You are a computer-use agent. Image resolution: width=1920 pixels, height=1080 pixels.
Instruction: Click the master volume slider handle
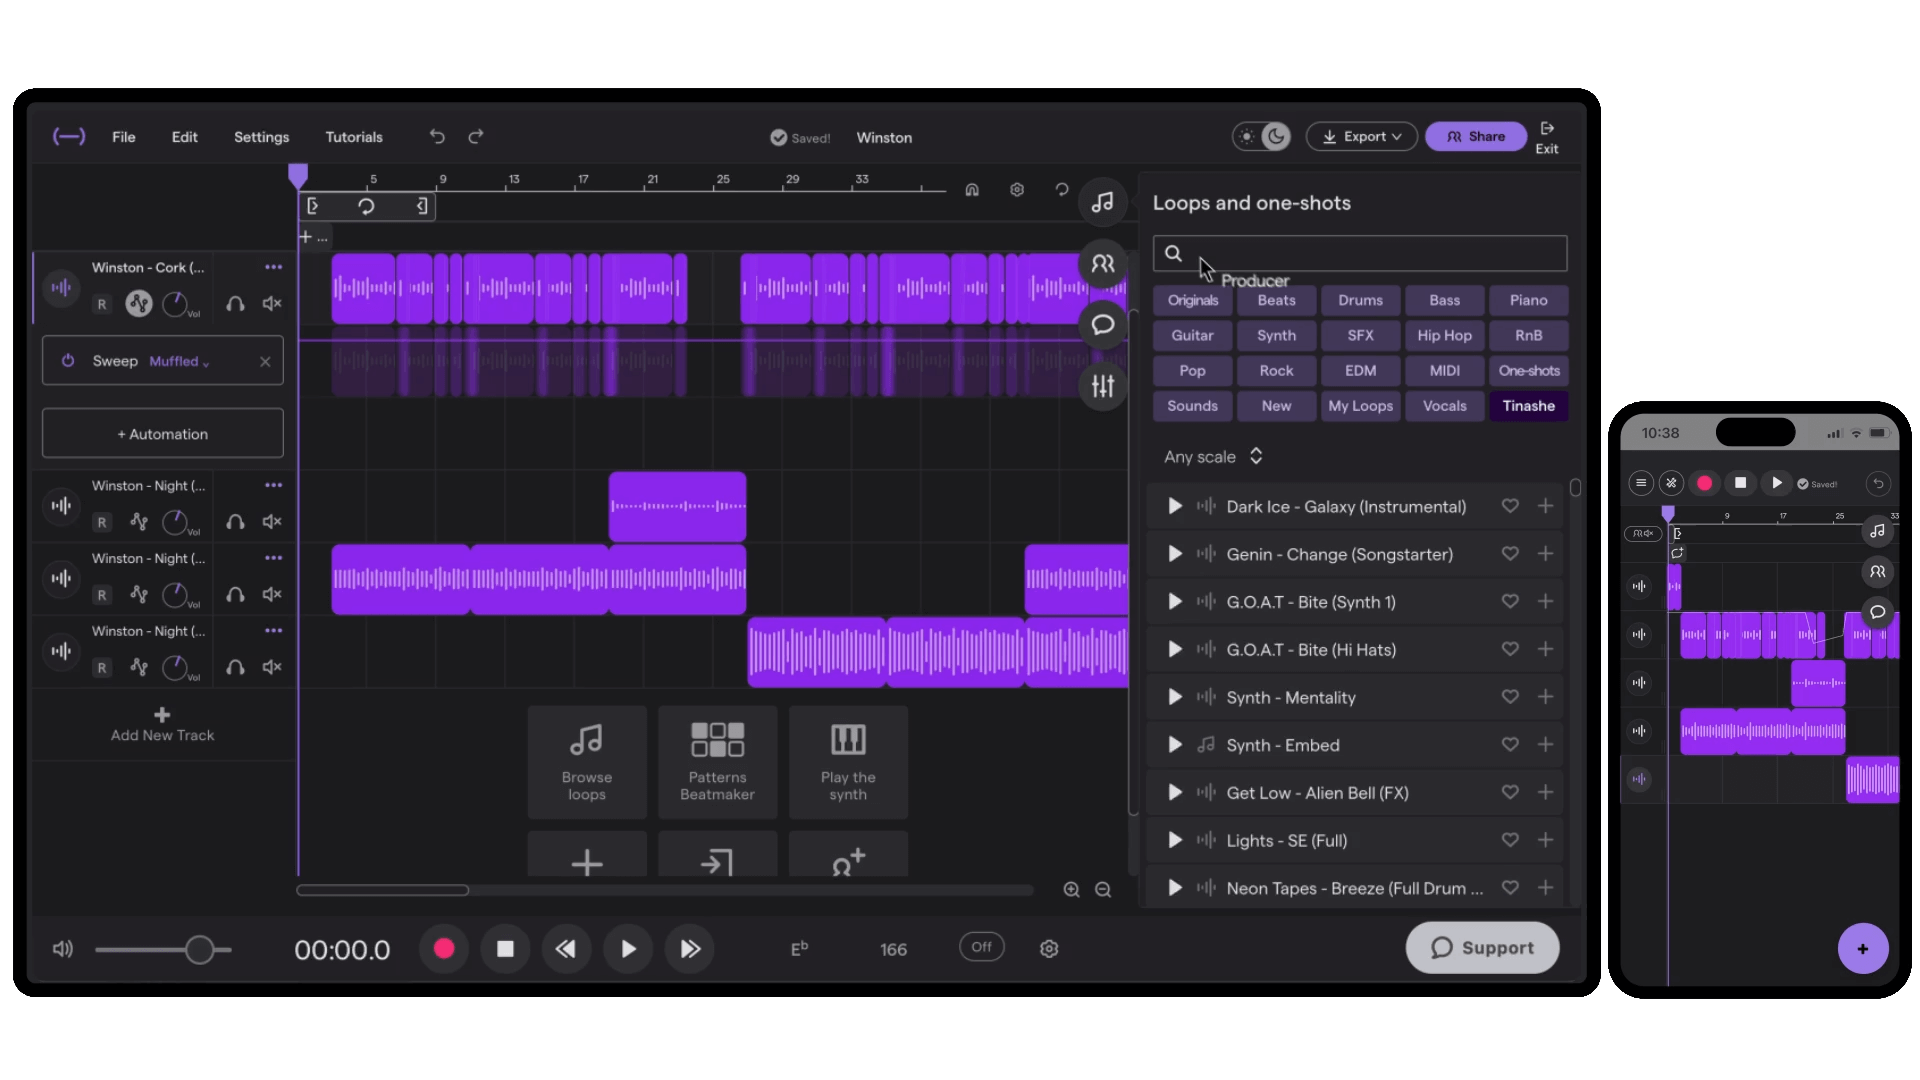(x=199, y=950)
